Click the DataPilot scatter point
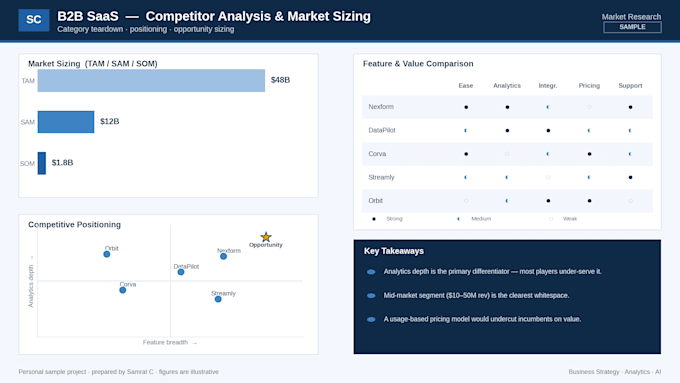The width and height of the screenshot is (680, 383). tap(181, 272)
